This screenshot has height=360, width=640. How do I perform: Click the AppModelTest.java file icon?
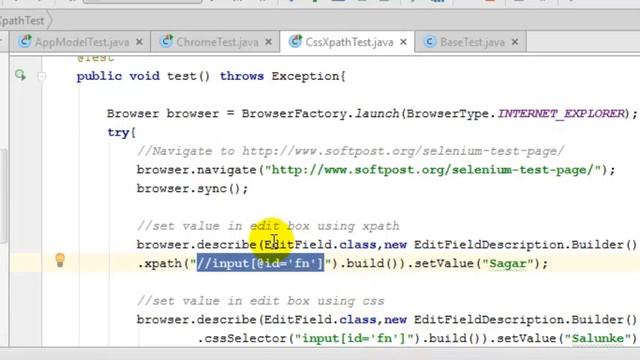click(x=25, y=41)
